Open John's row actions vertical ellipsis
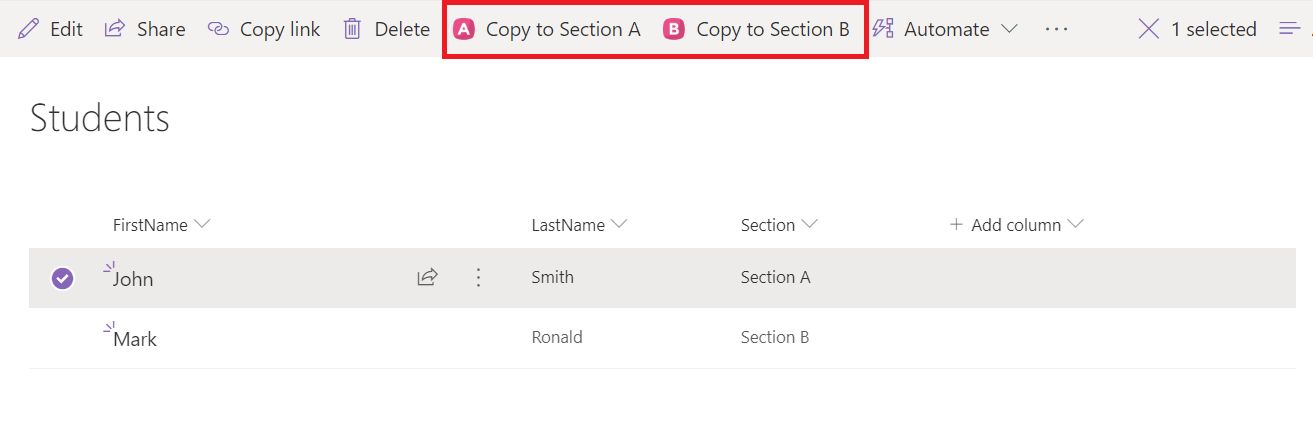This screenshot has width=1313, height=423. [478, 278]
